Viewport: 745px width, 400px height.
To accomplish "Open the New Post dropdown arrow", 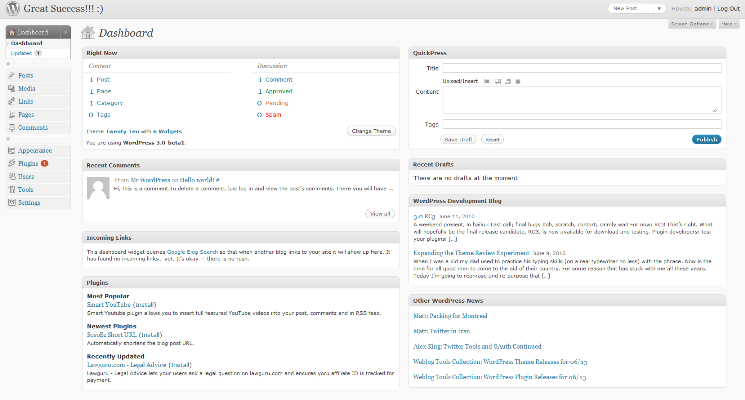I will (659, 9).
